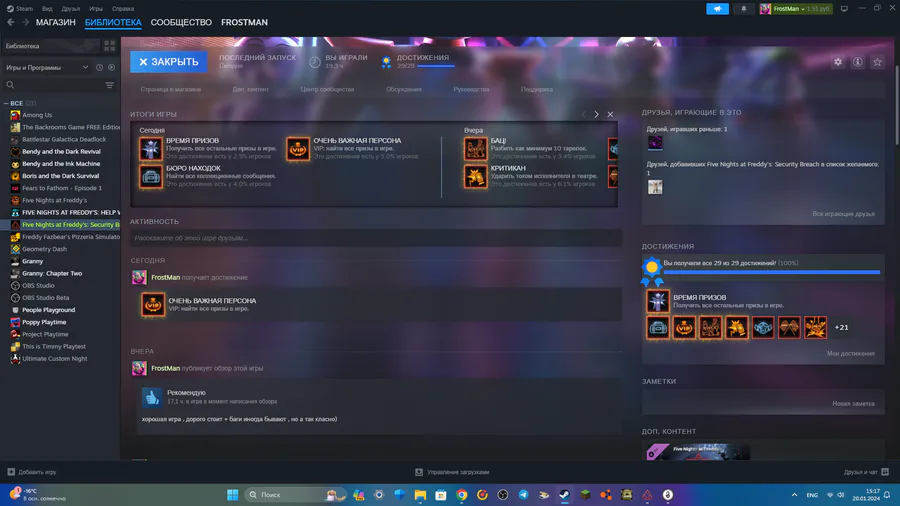This screenshot has height=506, width=900.
Task: Open Руководства link
Action: pyautogui.click(x=471, y=89)
